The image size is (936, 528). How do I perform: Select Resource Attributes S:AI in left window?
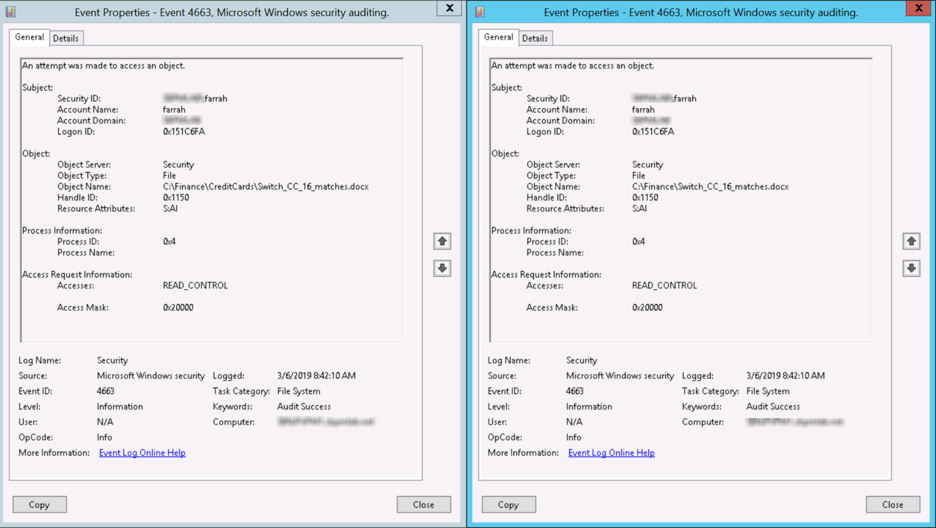coord(170,209)
